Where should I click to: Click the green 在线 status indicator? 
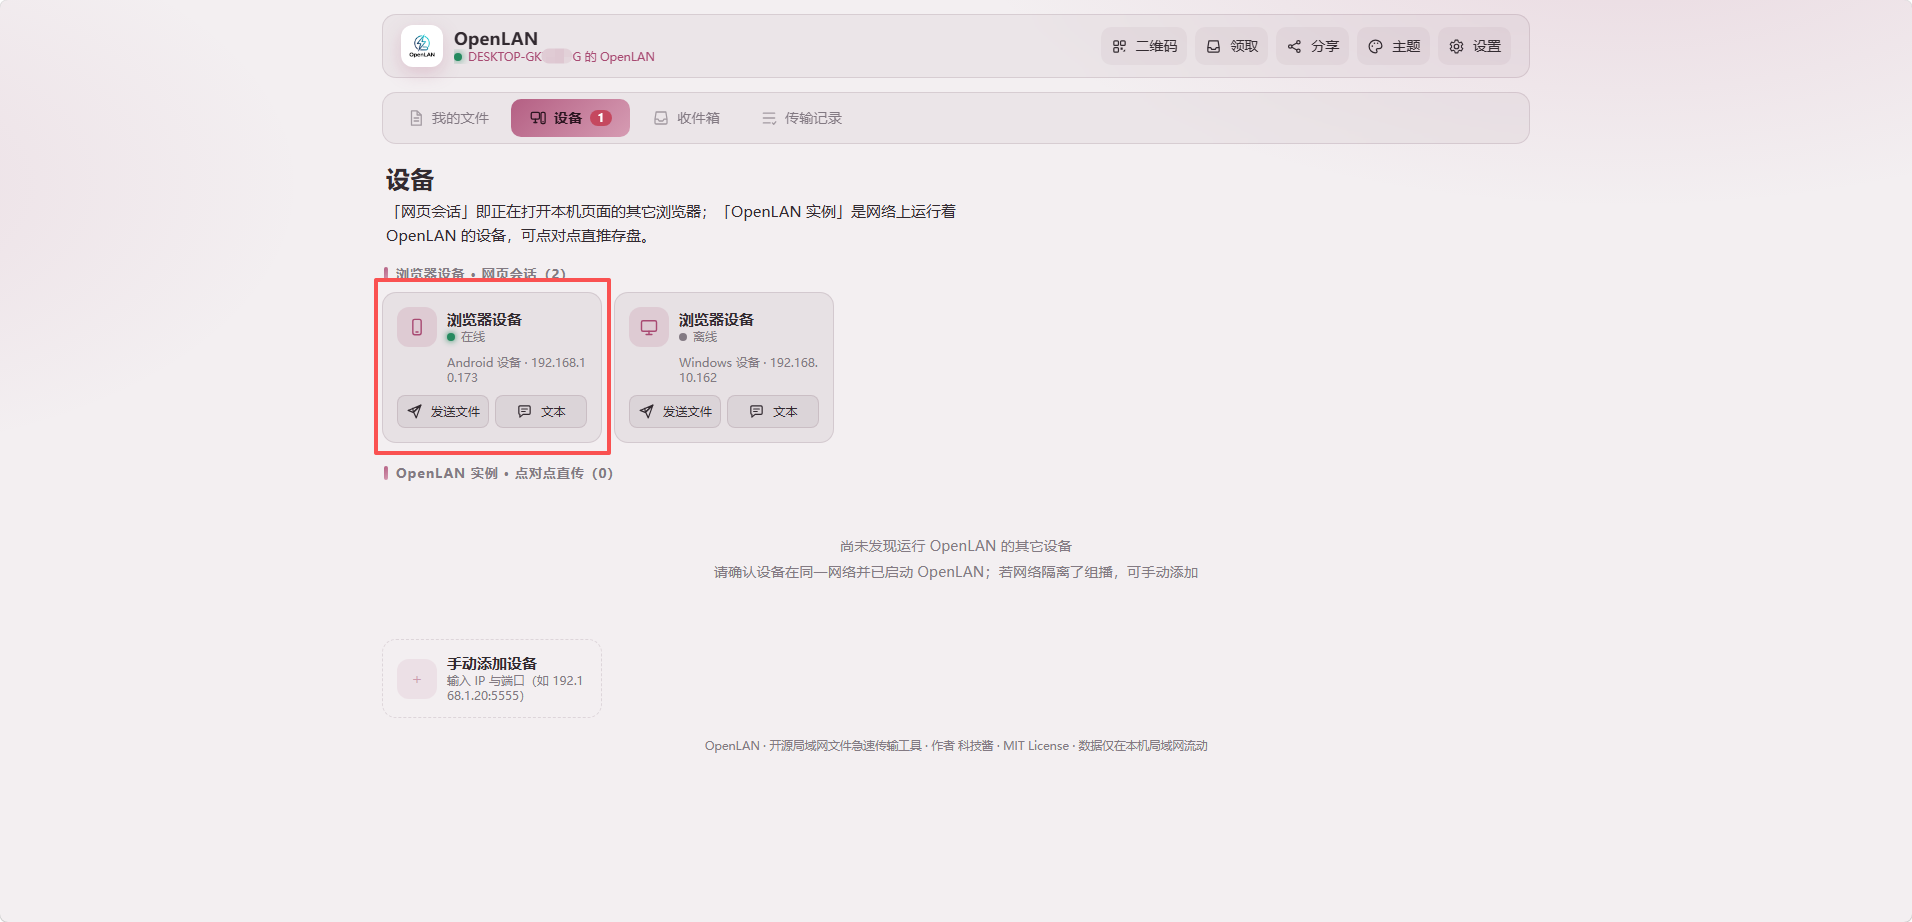coord(451,337)
